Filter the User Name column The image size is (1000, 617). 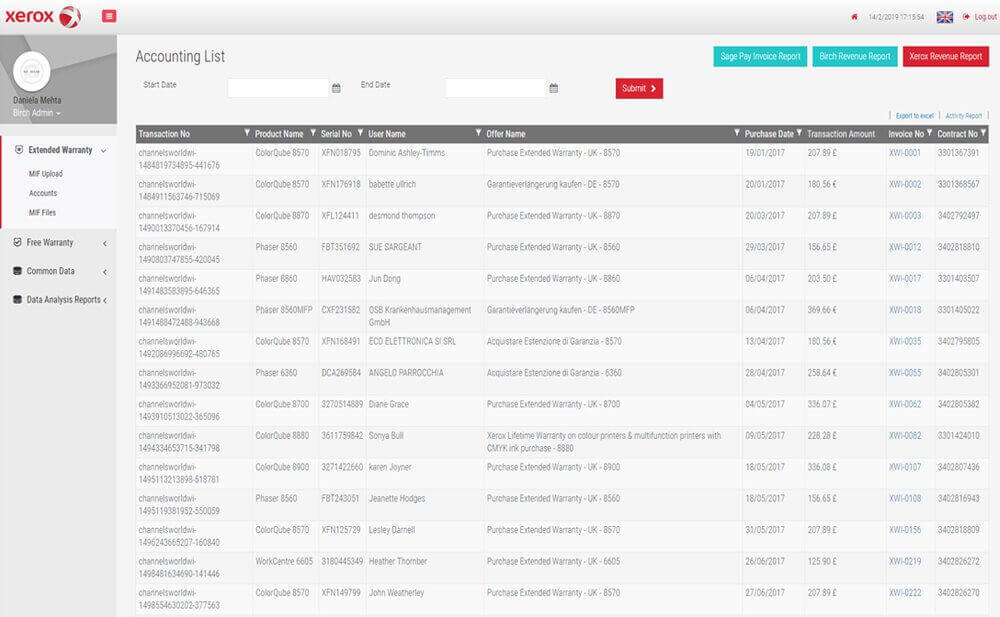tap(478, 133)
